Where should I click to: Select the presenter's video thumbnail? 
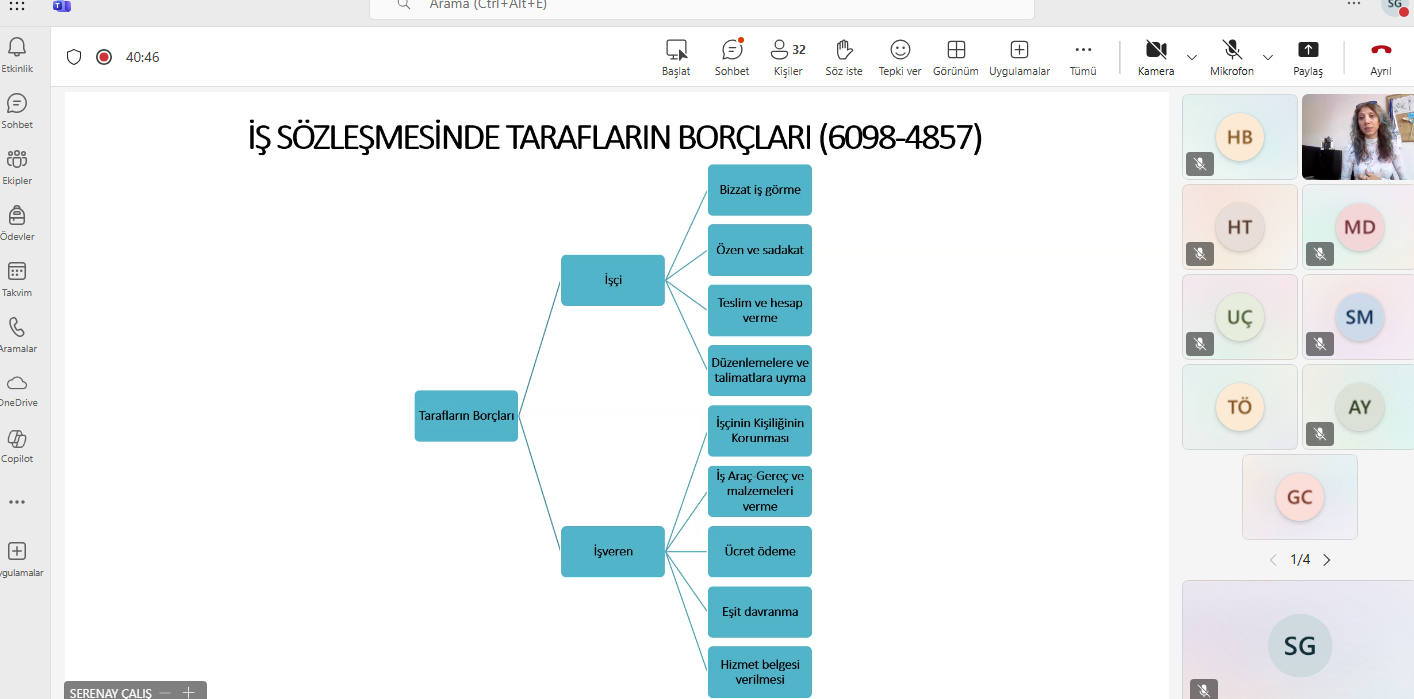point(1357,137)
